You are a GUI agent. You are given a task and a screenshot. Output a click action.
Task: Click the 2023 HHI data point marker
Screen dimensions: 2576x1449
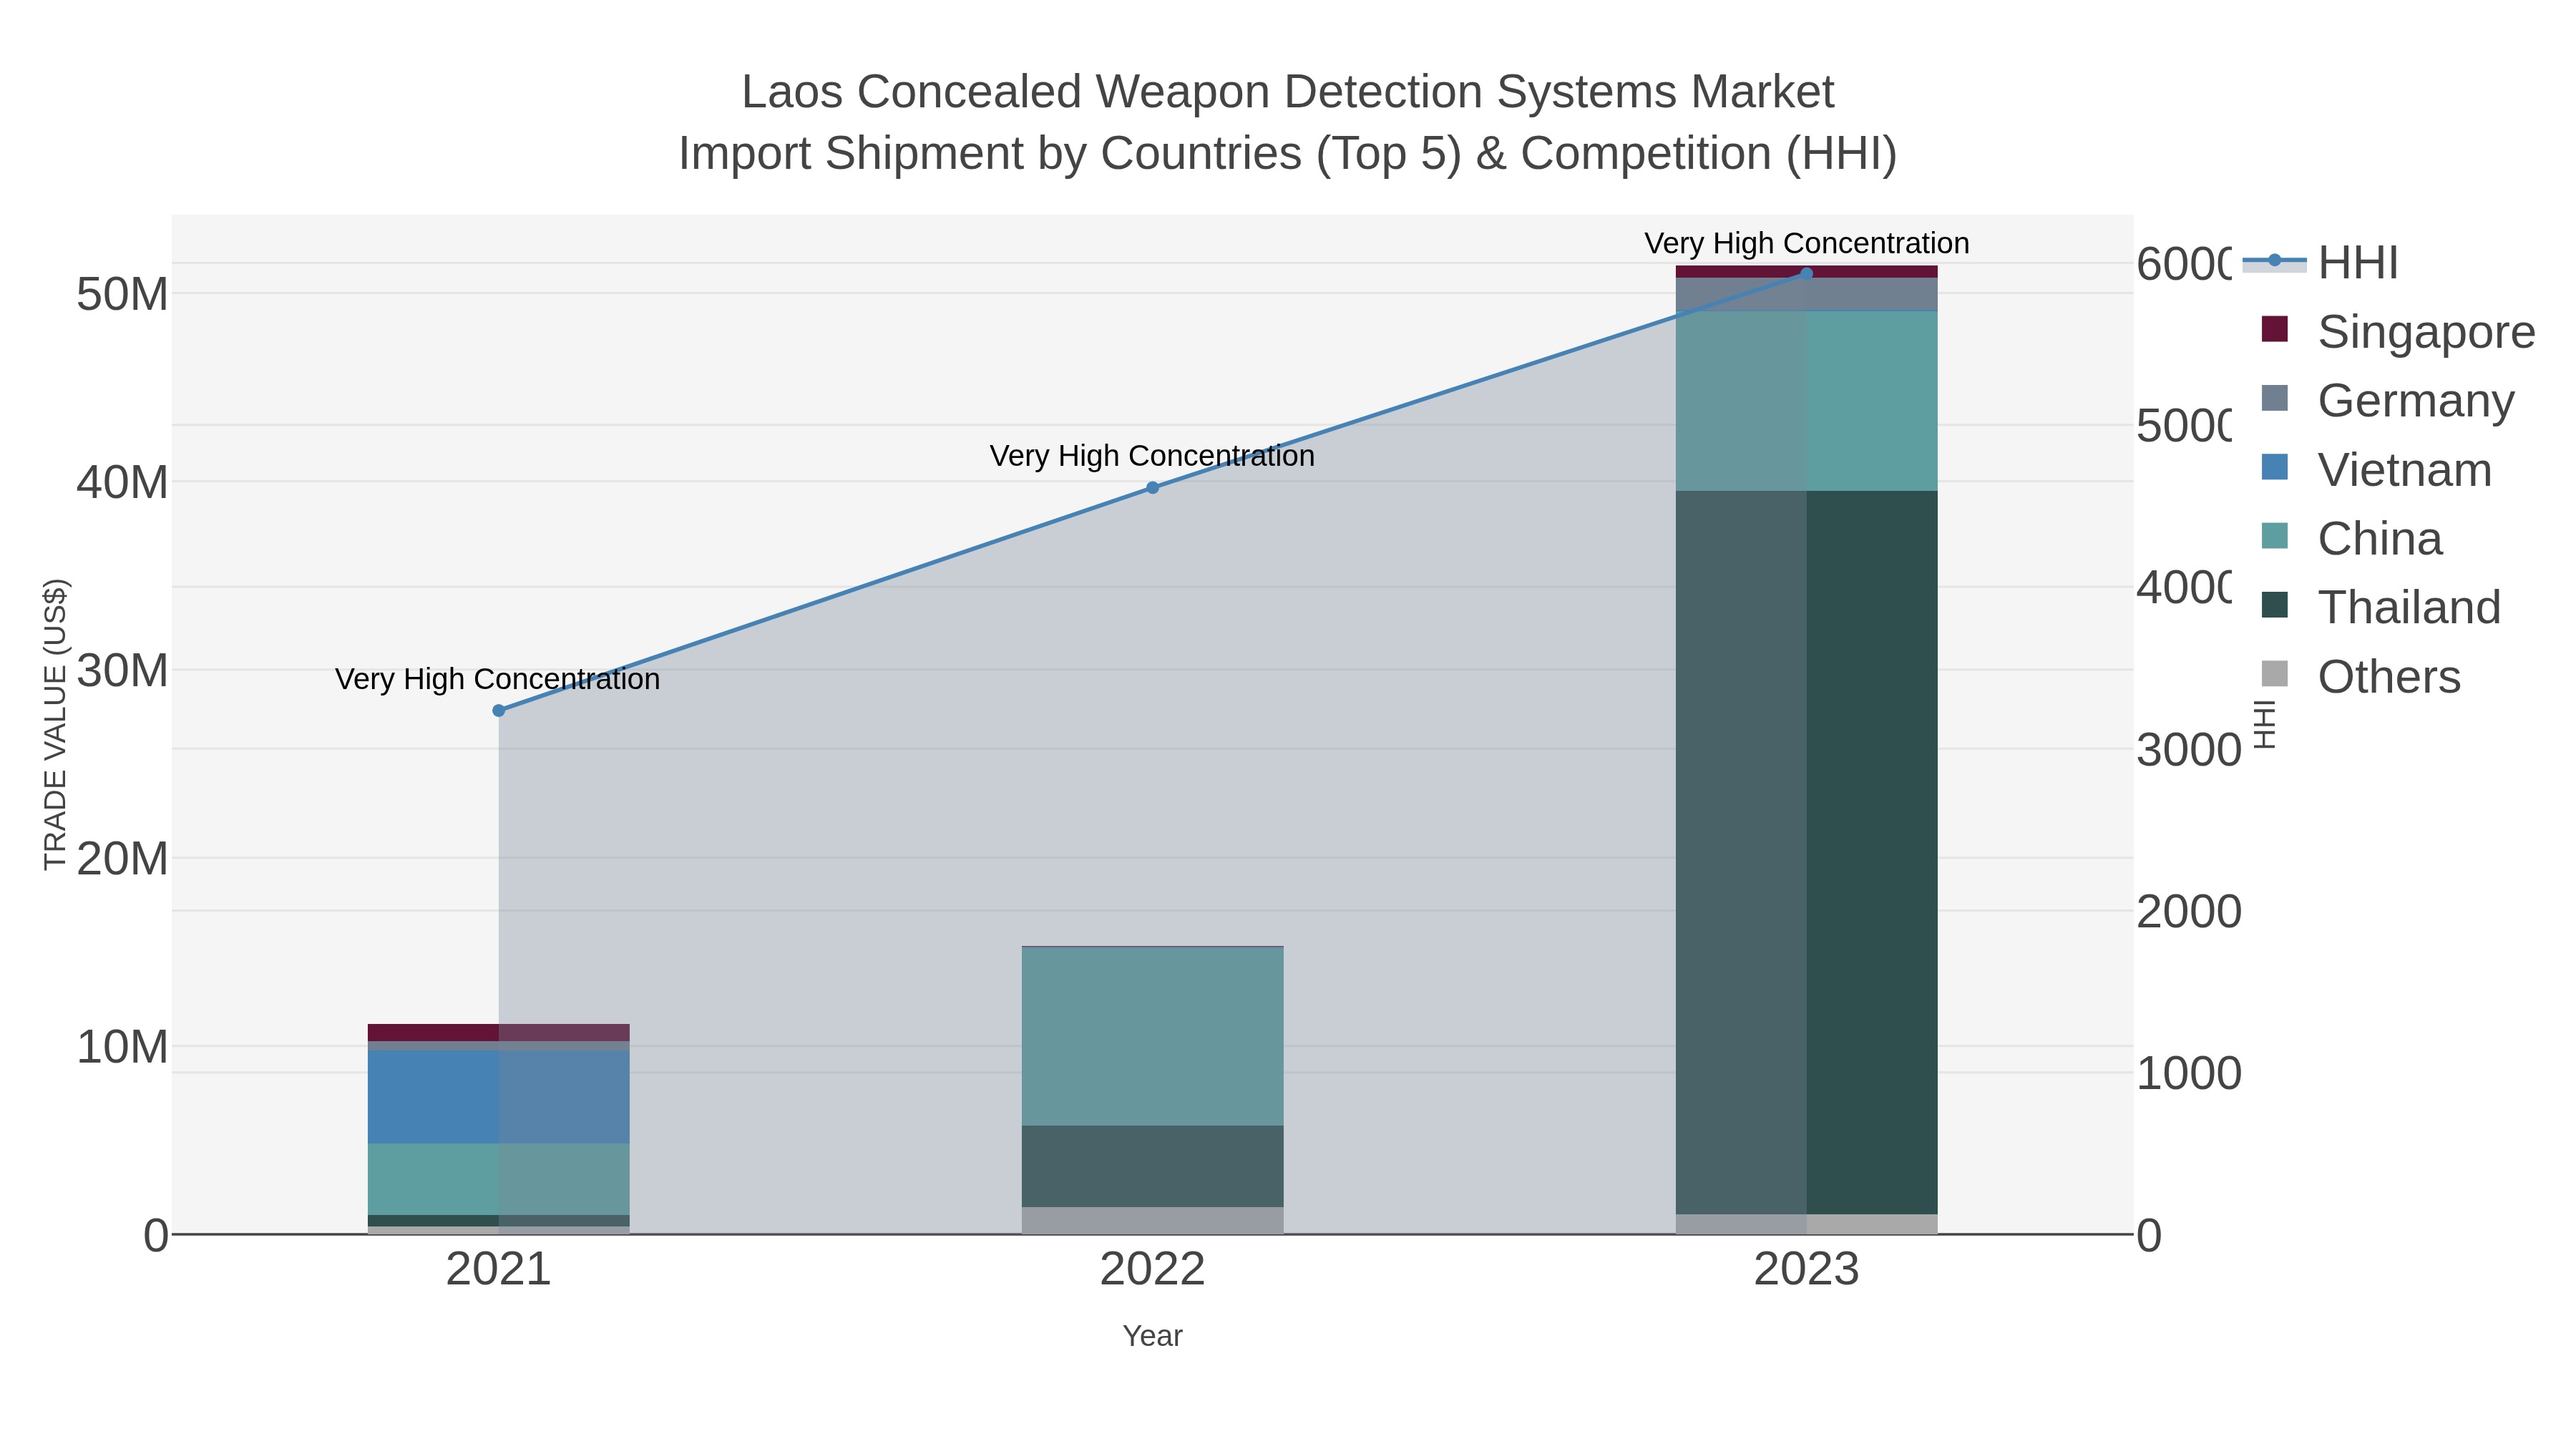click(x=1806, y=274)
